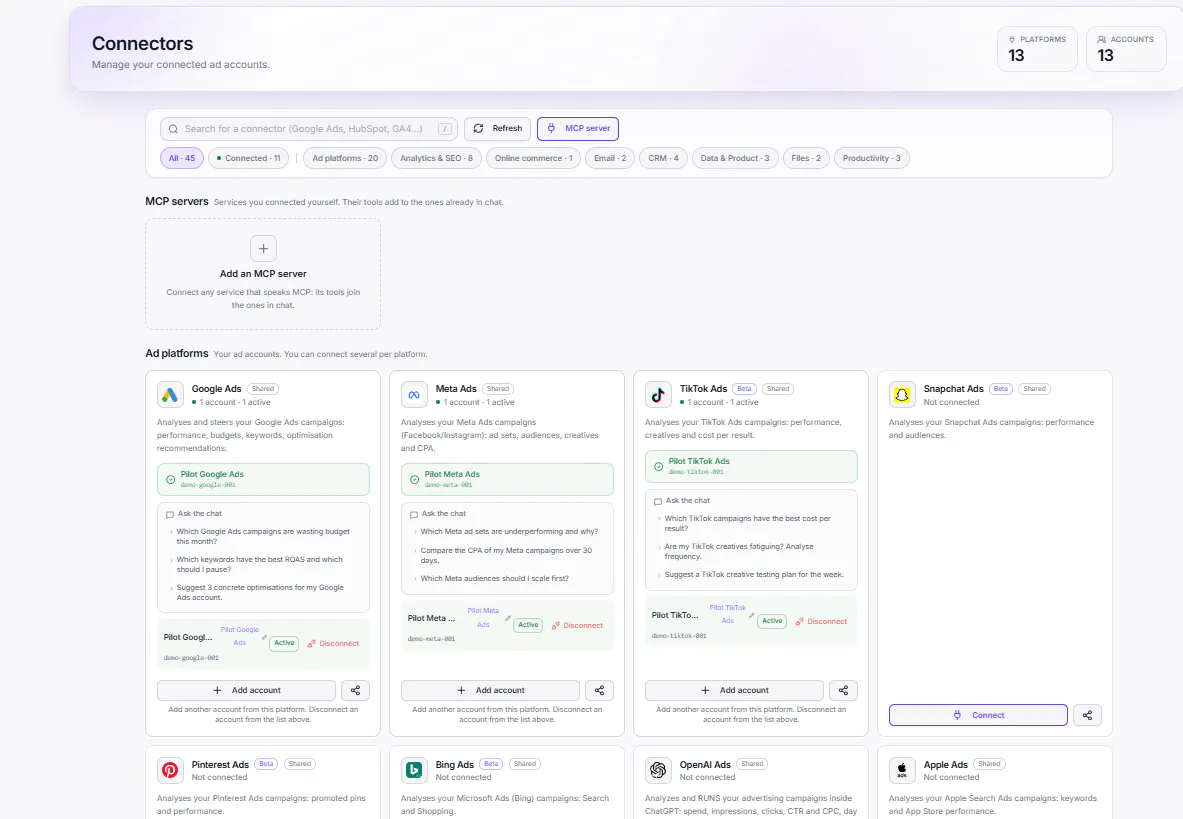Click the Snapchat Ads ghost icon

(x=902, y=394)
